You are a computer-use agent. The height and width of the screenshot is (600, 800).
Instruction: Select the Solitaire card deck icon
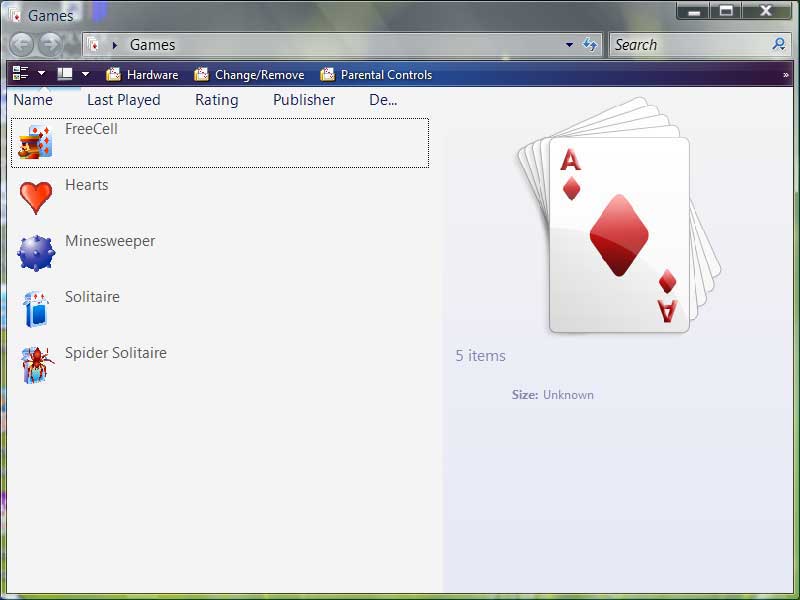coord(36,309)
